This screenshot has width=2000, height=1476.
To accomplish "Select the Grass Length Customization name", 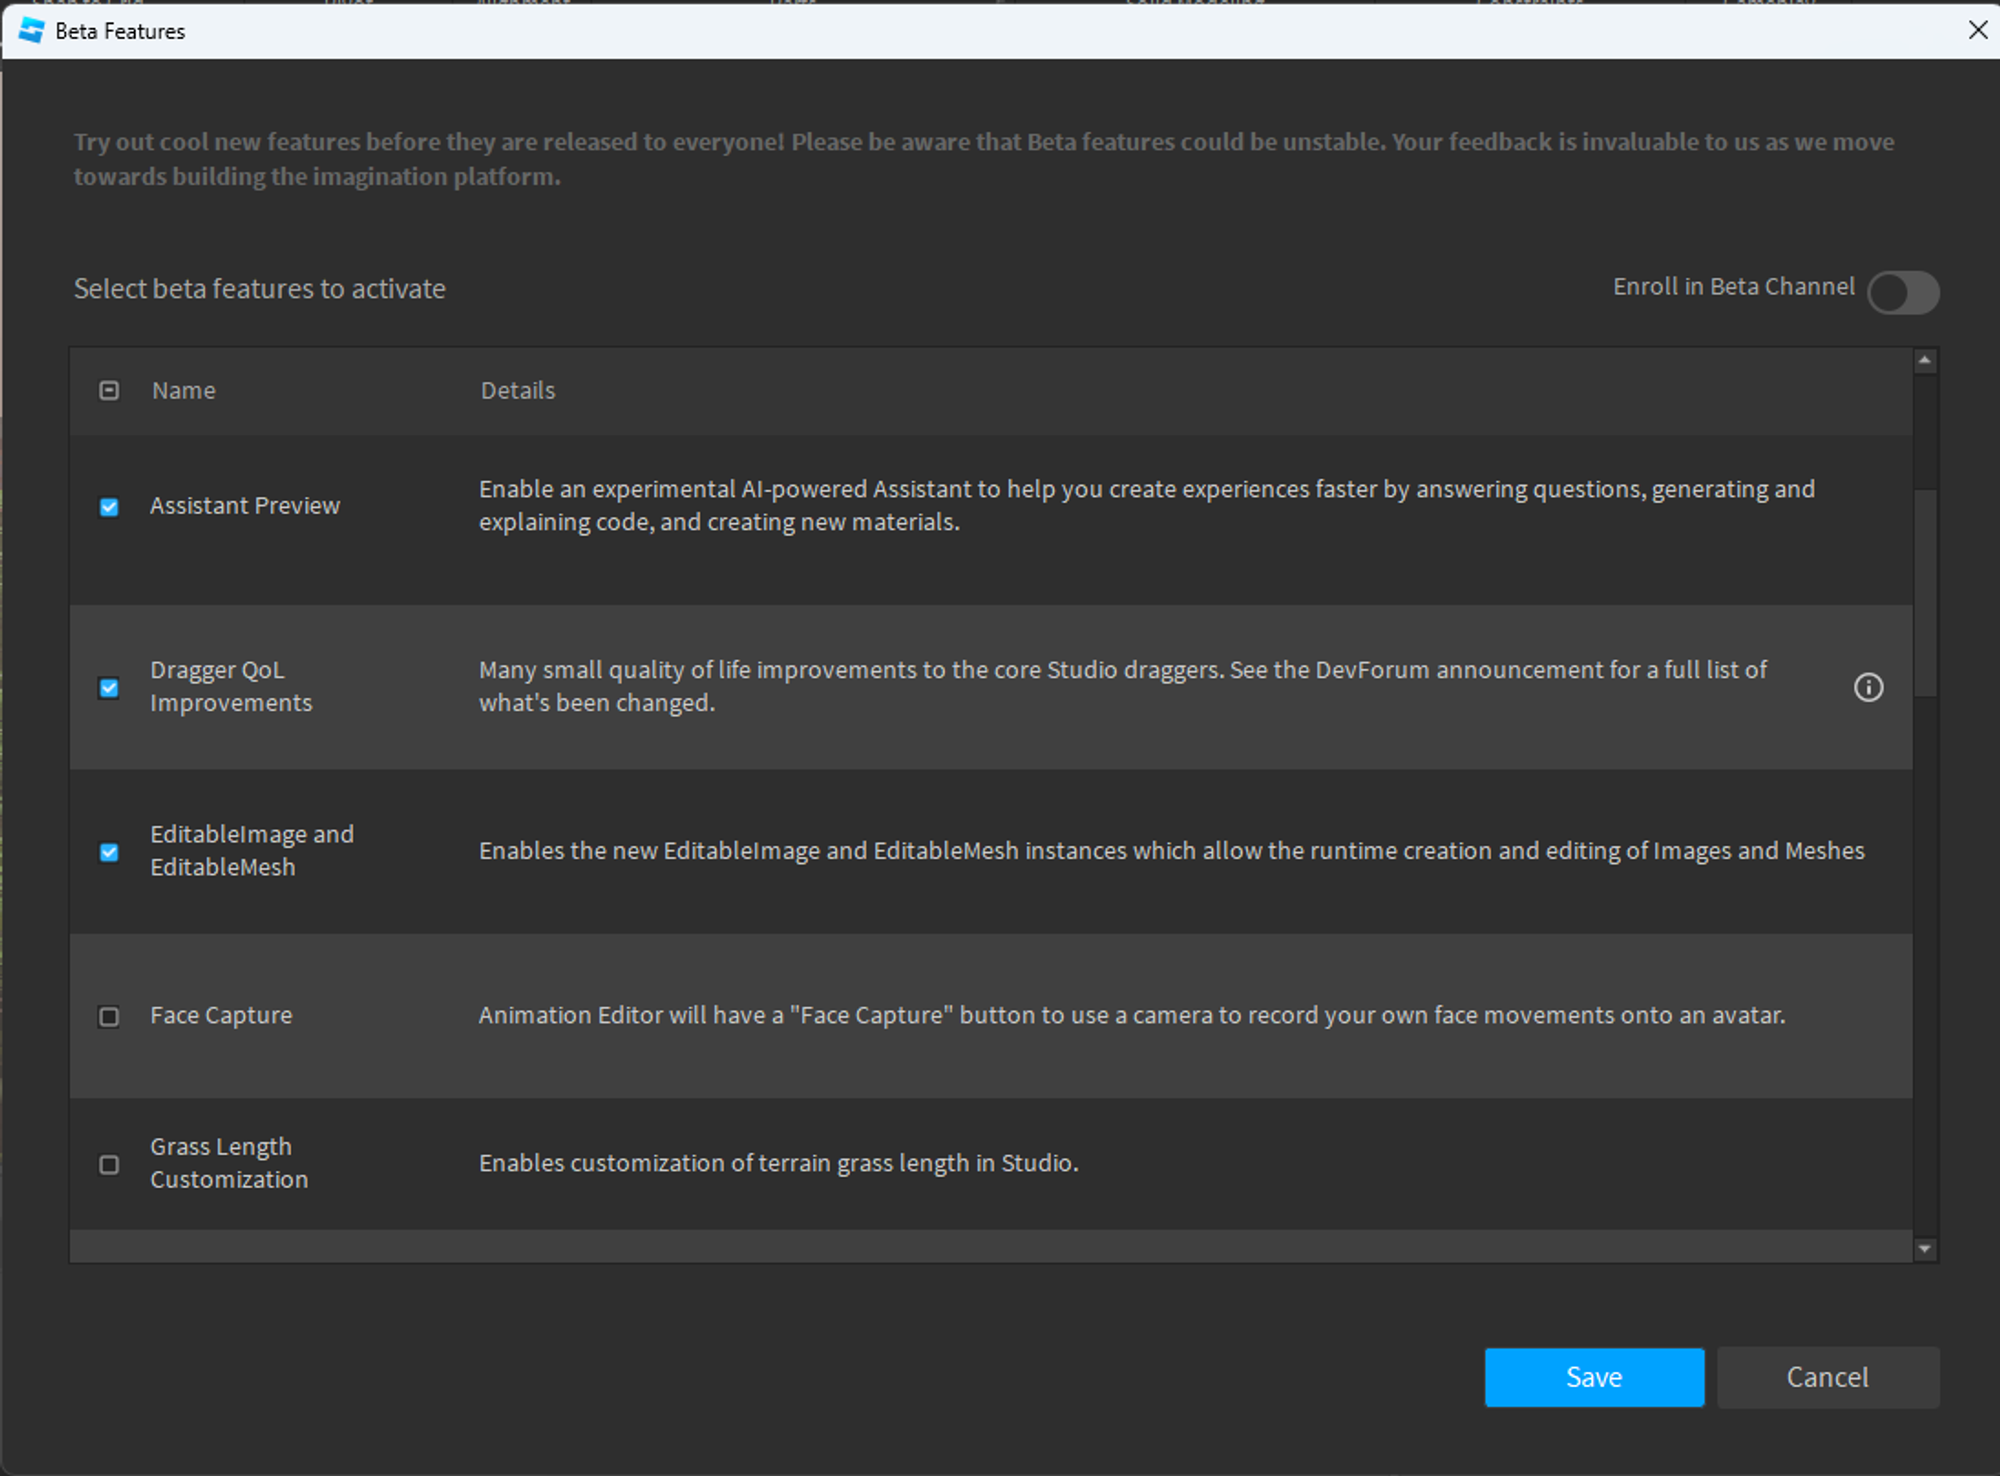I will point(229,1163).
